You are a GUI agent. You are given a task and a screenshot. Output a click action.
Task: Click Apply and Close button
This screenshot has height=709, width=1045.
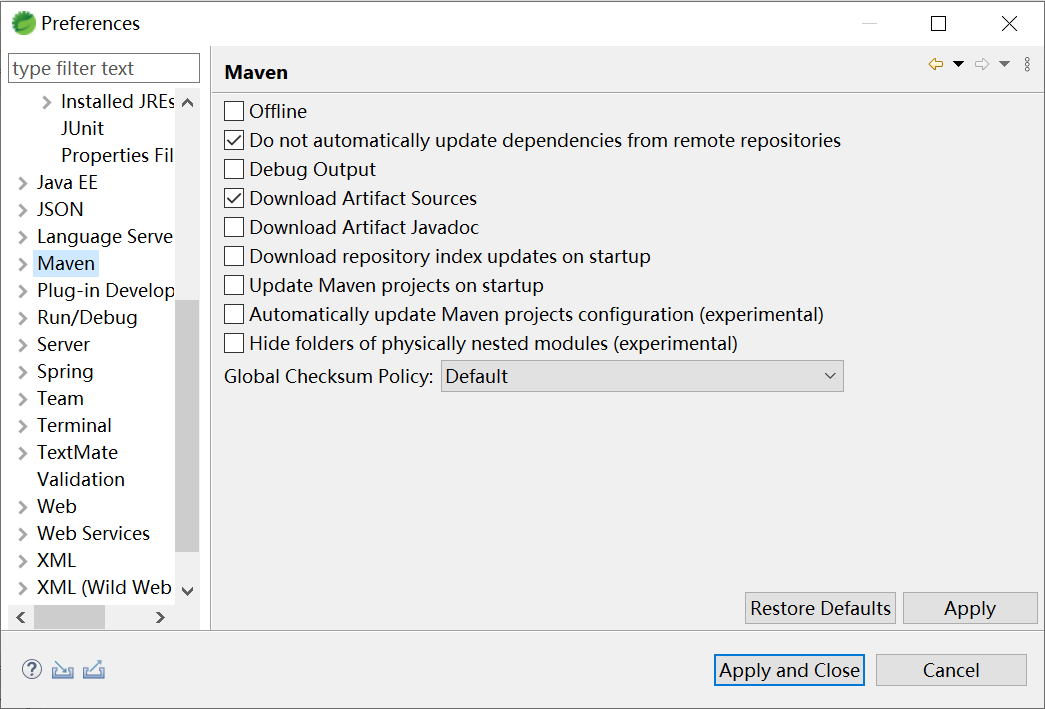790,670
